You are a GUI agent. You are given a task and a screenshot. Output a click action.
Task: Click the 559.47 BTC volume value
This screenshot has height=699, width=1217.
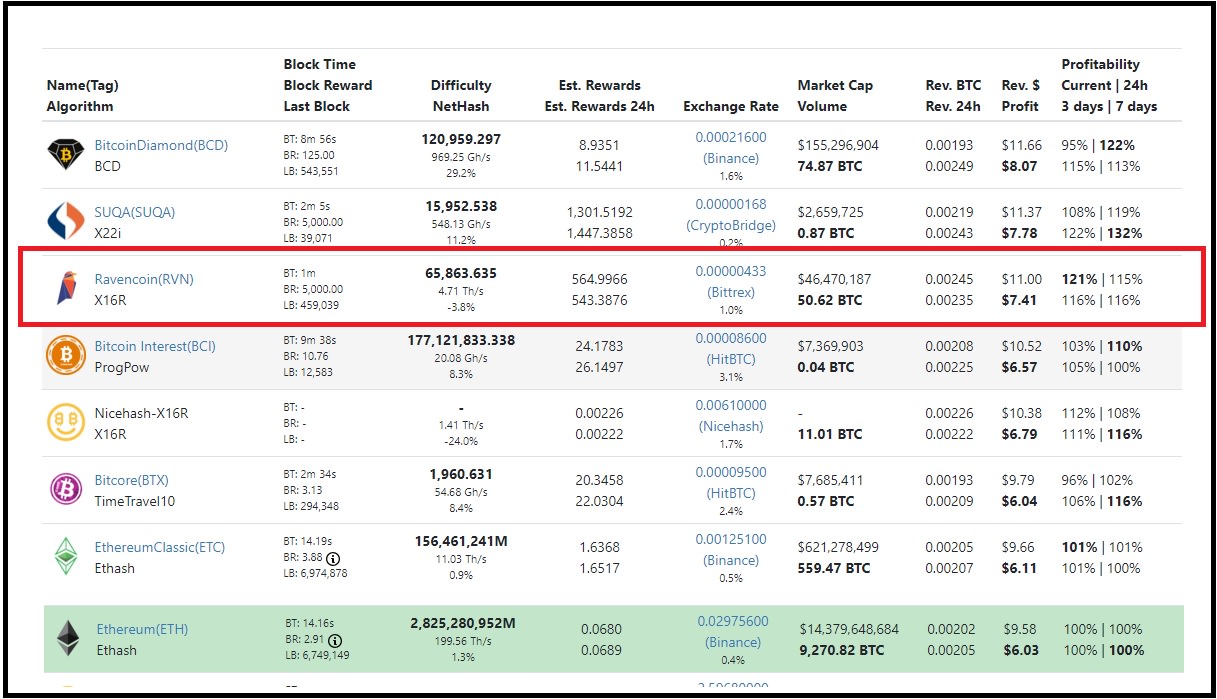(833, 568)
